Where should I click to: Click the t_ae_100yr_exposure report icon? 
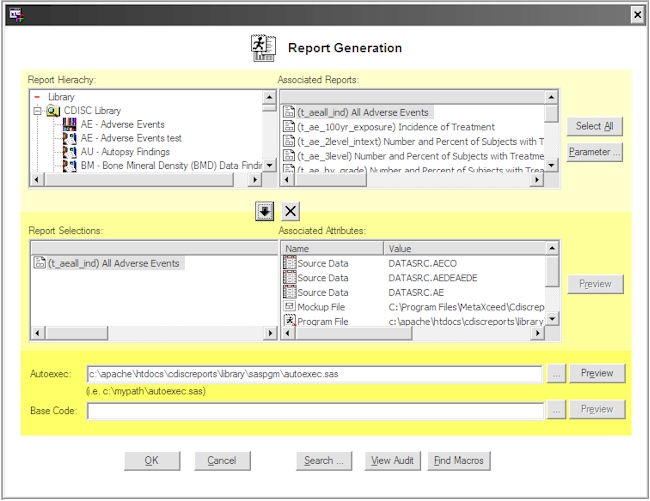point(289,127)
